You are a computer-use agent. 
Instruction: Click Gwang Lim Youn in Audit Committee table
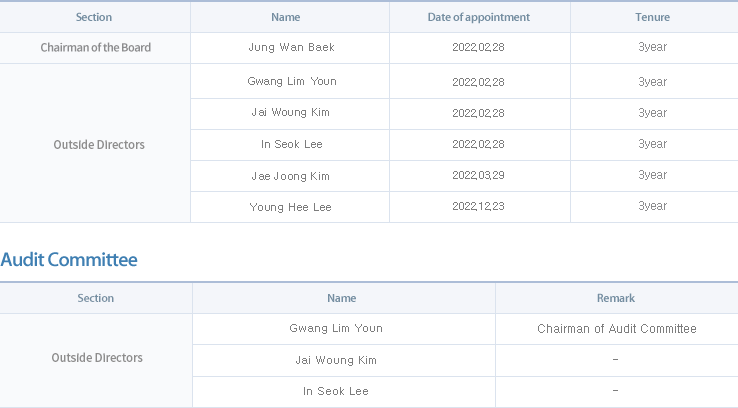coord(336,328)
